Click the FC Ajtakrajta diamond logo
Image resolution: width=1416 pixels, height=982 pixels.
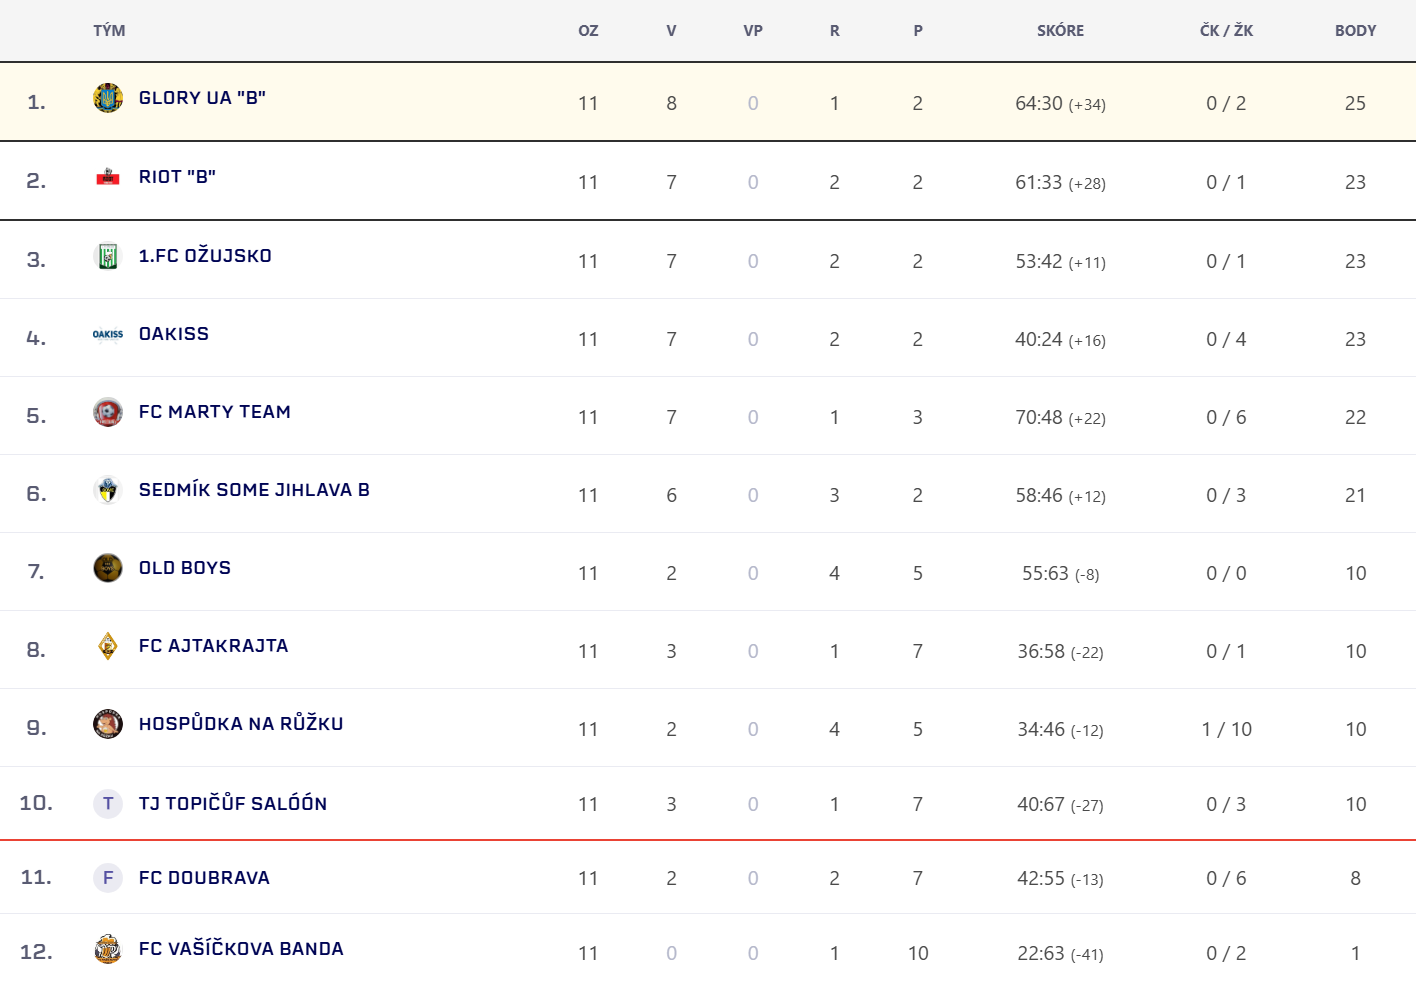[x=108, y=646]
